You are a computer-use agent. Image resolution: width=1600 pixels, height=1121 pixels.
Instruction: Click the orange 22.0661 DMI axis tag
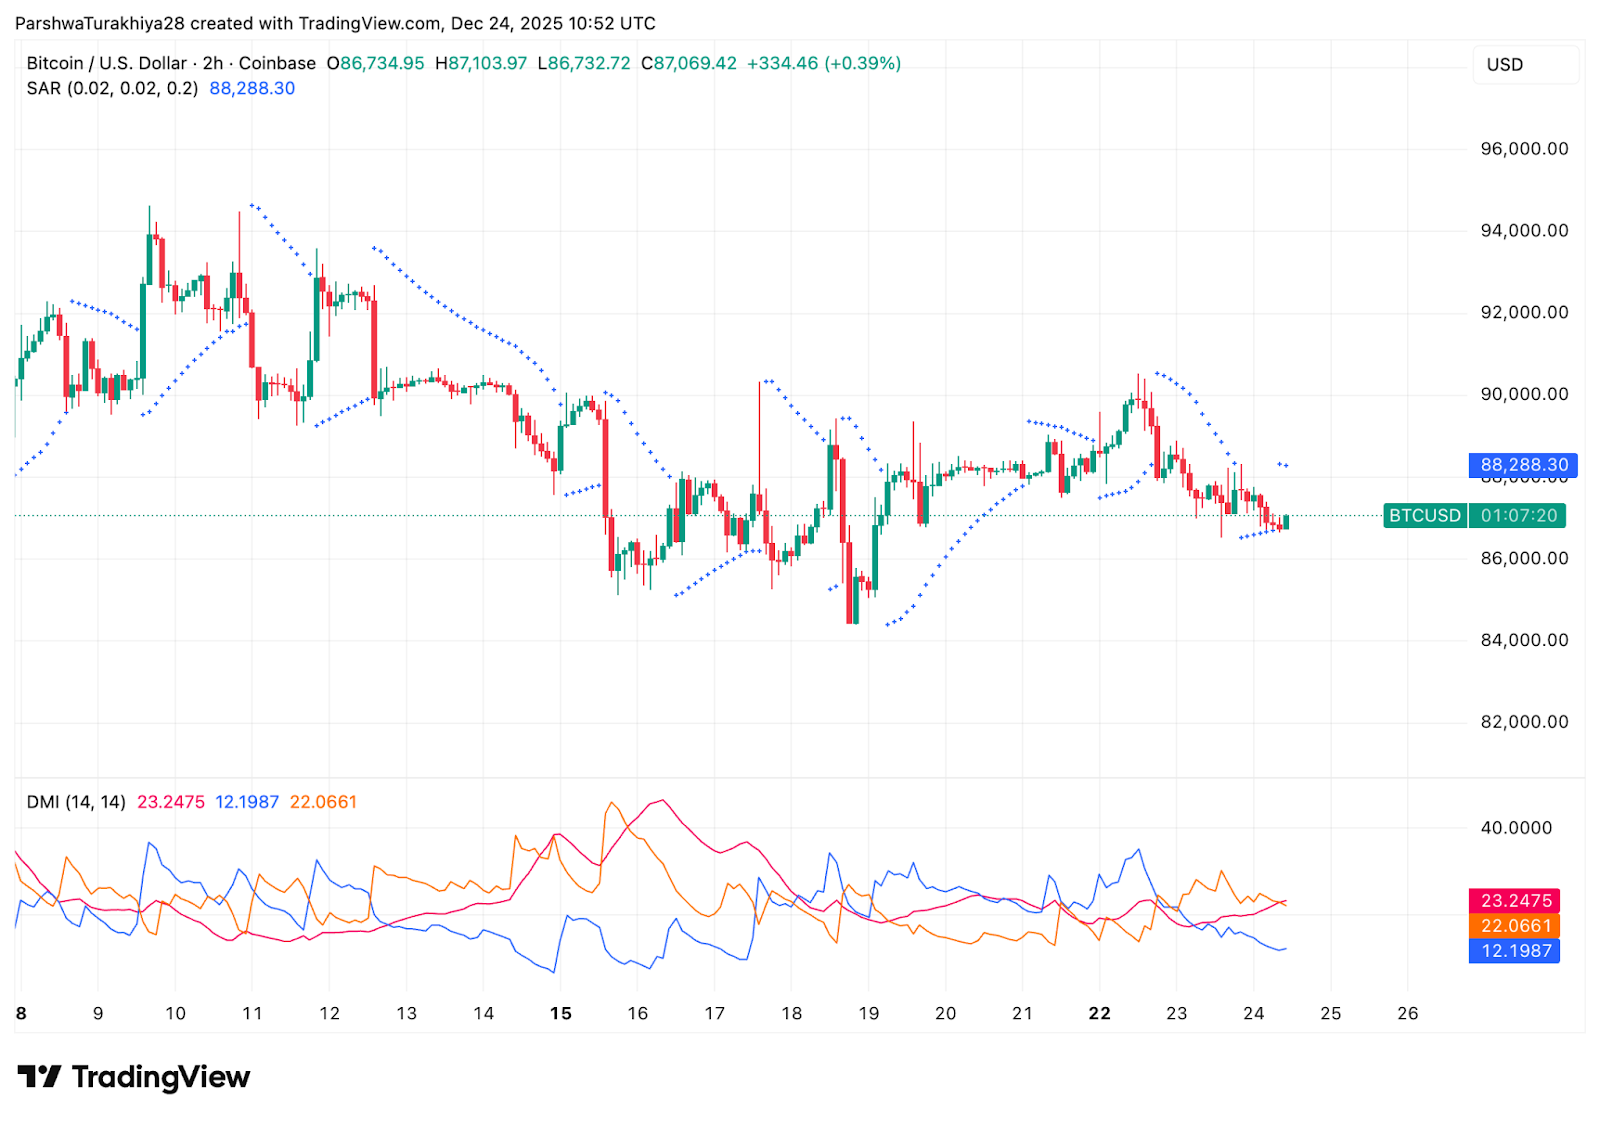tap(1515, 926)
